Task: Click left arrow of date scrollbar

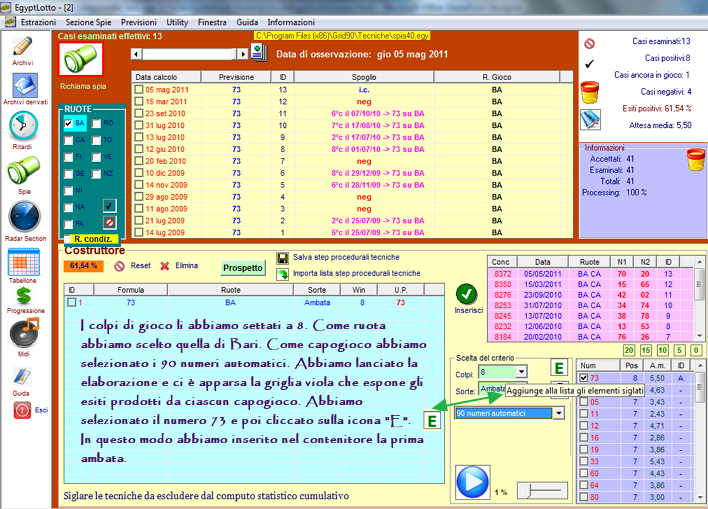Action: point(136,54)
